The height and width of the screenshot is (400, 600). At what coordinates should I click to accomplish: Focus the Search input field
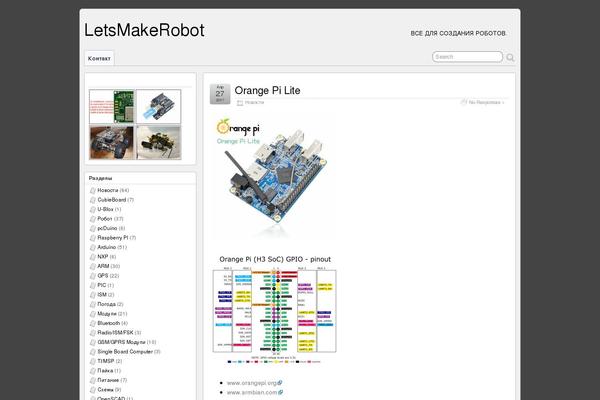click(467, 57)
